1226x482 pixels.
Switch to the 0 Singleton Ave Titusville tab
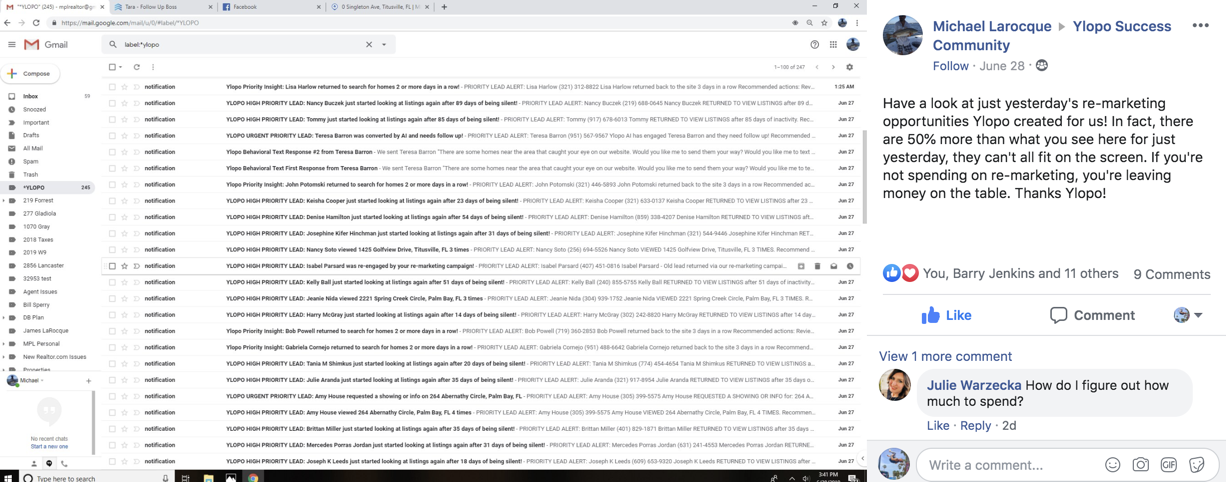point(380,7)
